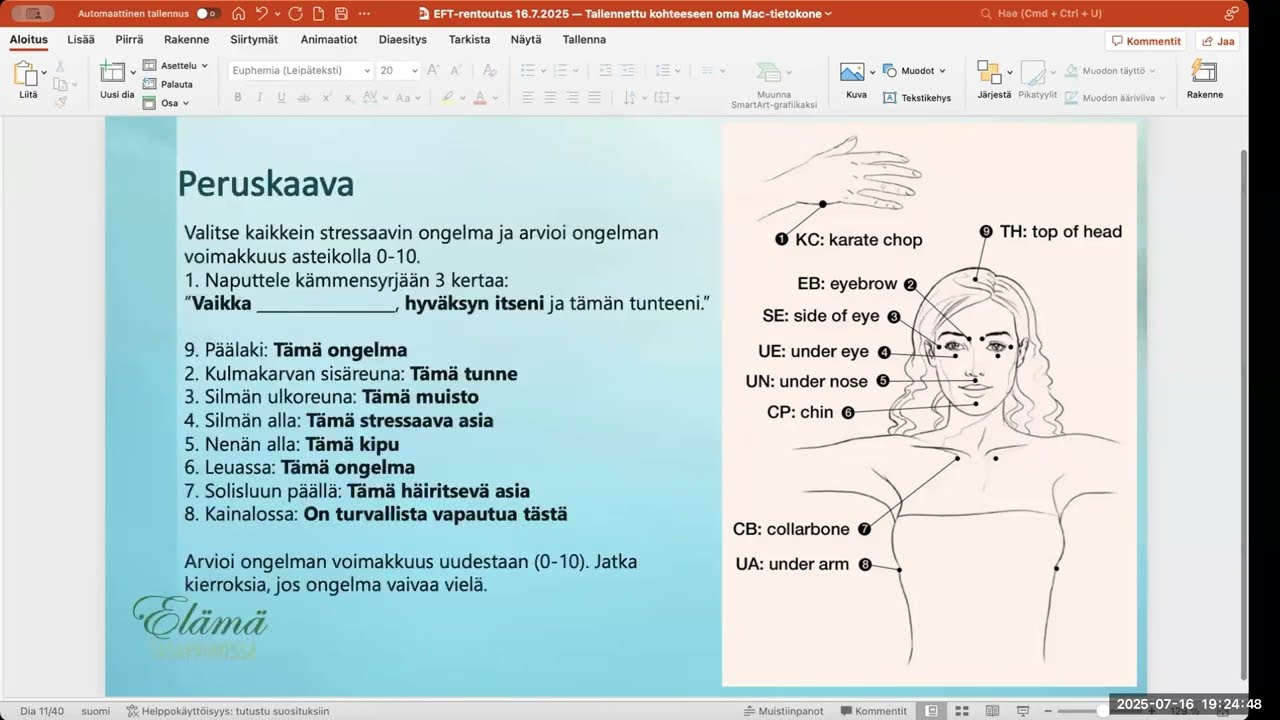The width and height of the screenshot is (1280, 720).
Task: Click the new document icon in the title bar
Action: 318,13
